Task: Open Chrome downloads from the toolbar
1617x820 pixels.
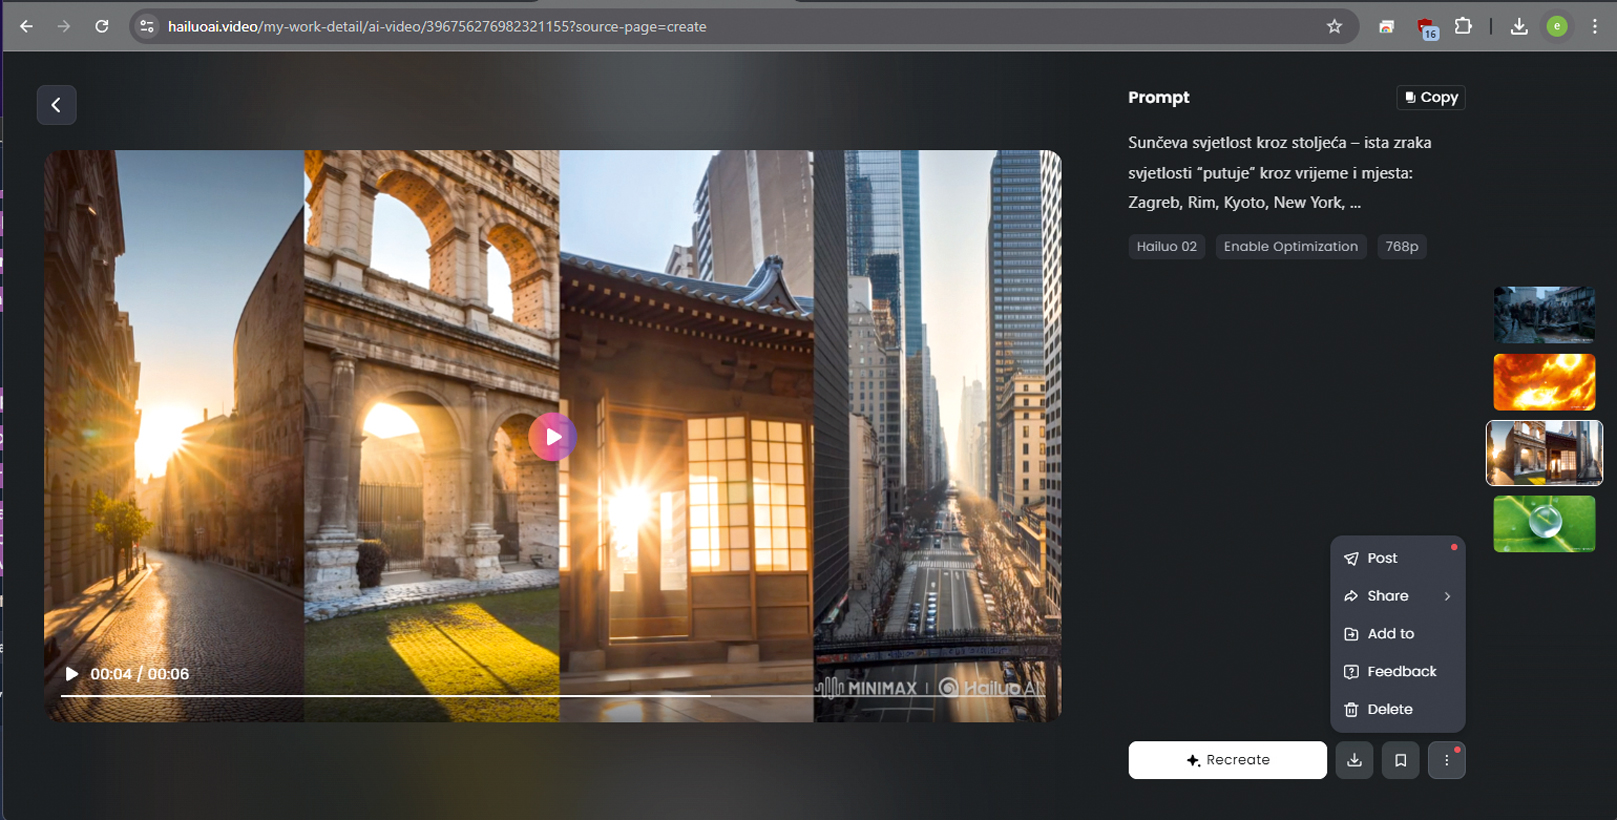Action: tap(1518, 27)
